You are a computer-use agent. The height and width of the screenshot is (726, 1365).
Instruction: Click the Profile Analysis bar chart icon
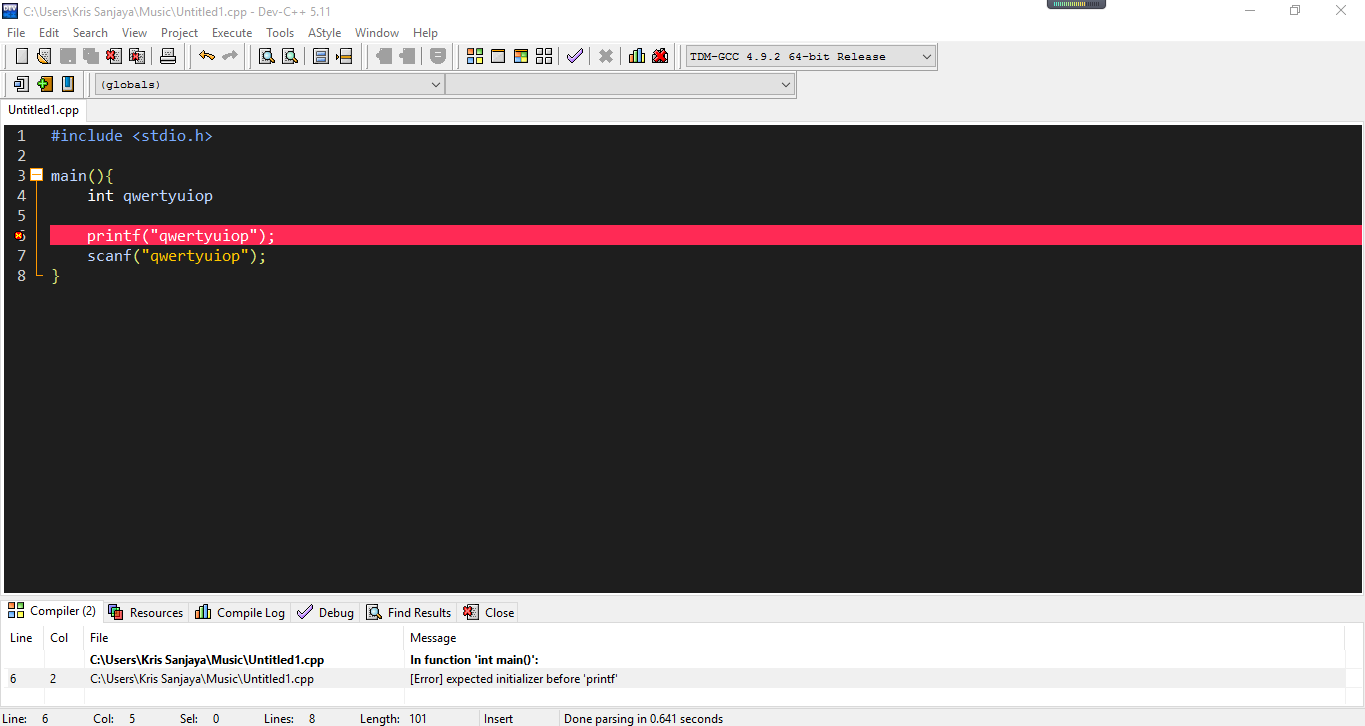point(637,56)
